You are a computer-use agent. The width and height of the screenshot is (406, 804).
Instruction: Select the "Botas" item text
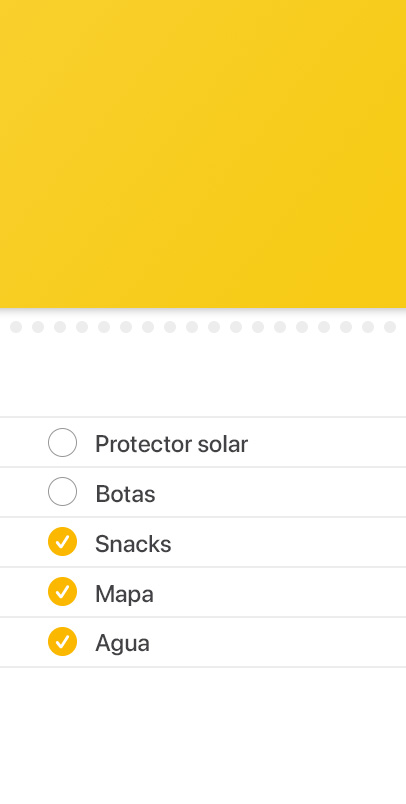125,494
